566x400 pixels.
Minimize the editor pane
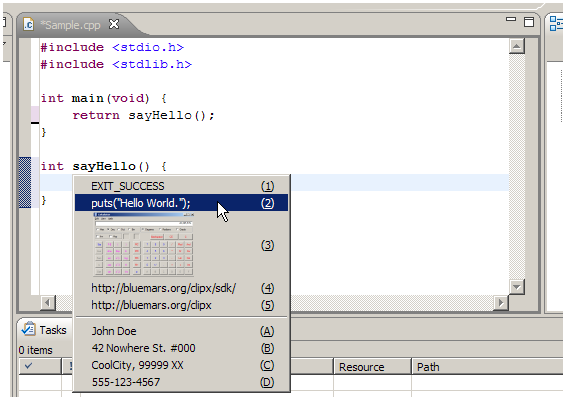[x=511, y=19]
